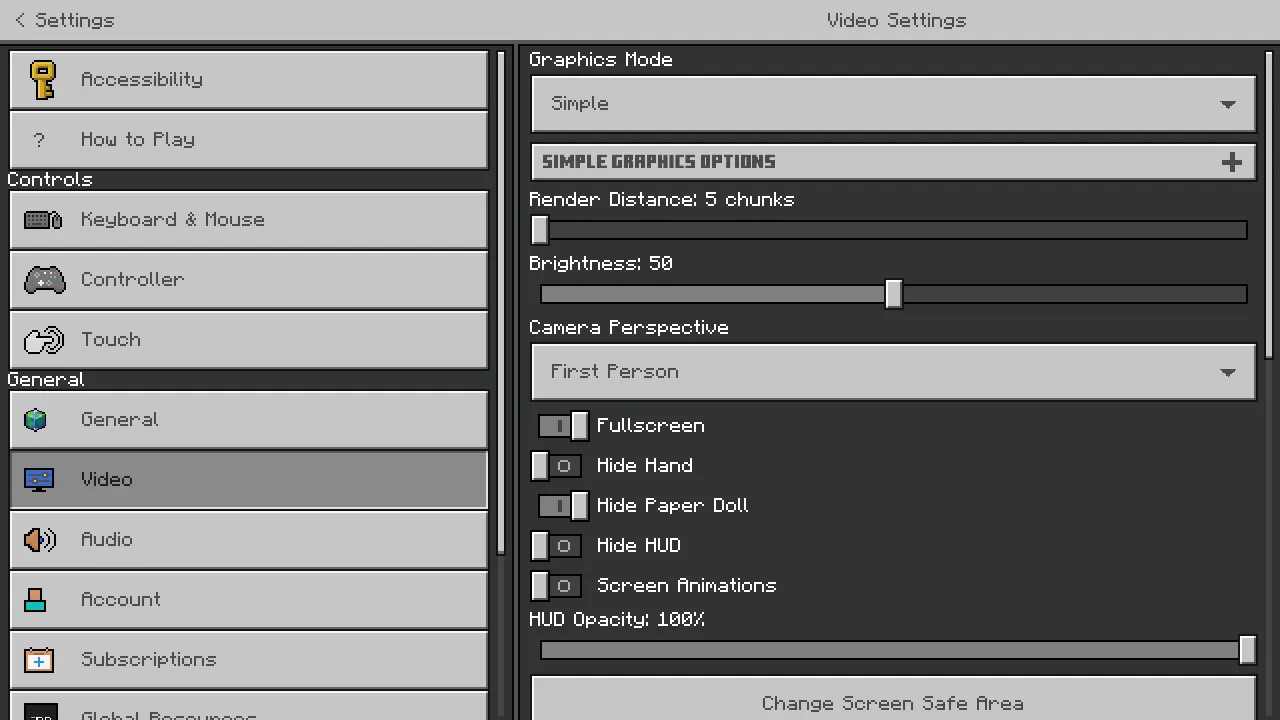This screenshot has width=1280, height=720.
Task: Go back using the Settings arrow
Action: [20, 20]
